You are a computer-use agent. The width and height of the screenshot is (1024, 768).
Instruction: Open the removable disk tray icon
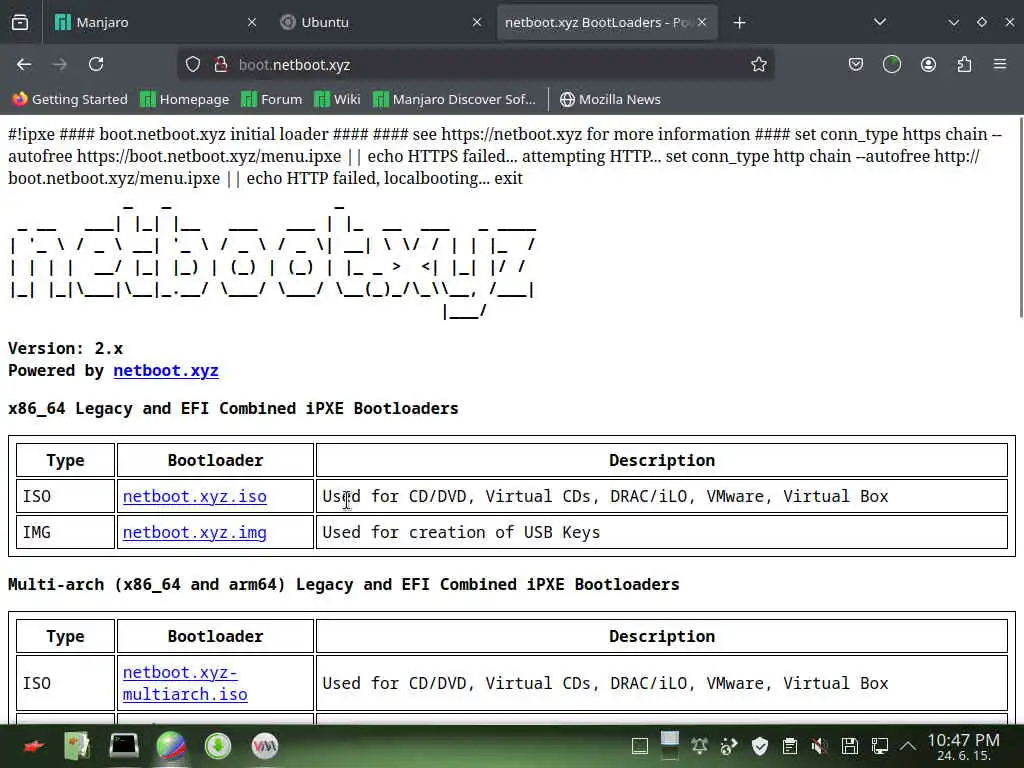[849, 746]
